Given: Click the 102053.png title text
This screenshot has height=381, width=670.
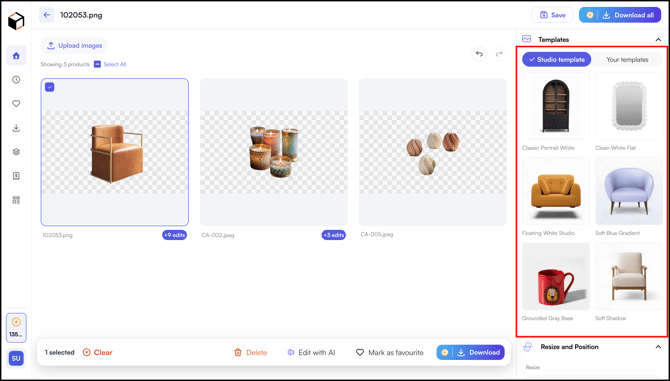Looking at the screenshot, I should click(81, 15).
